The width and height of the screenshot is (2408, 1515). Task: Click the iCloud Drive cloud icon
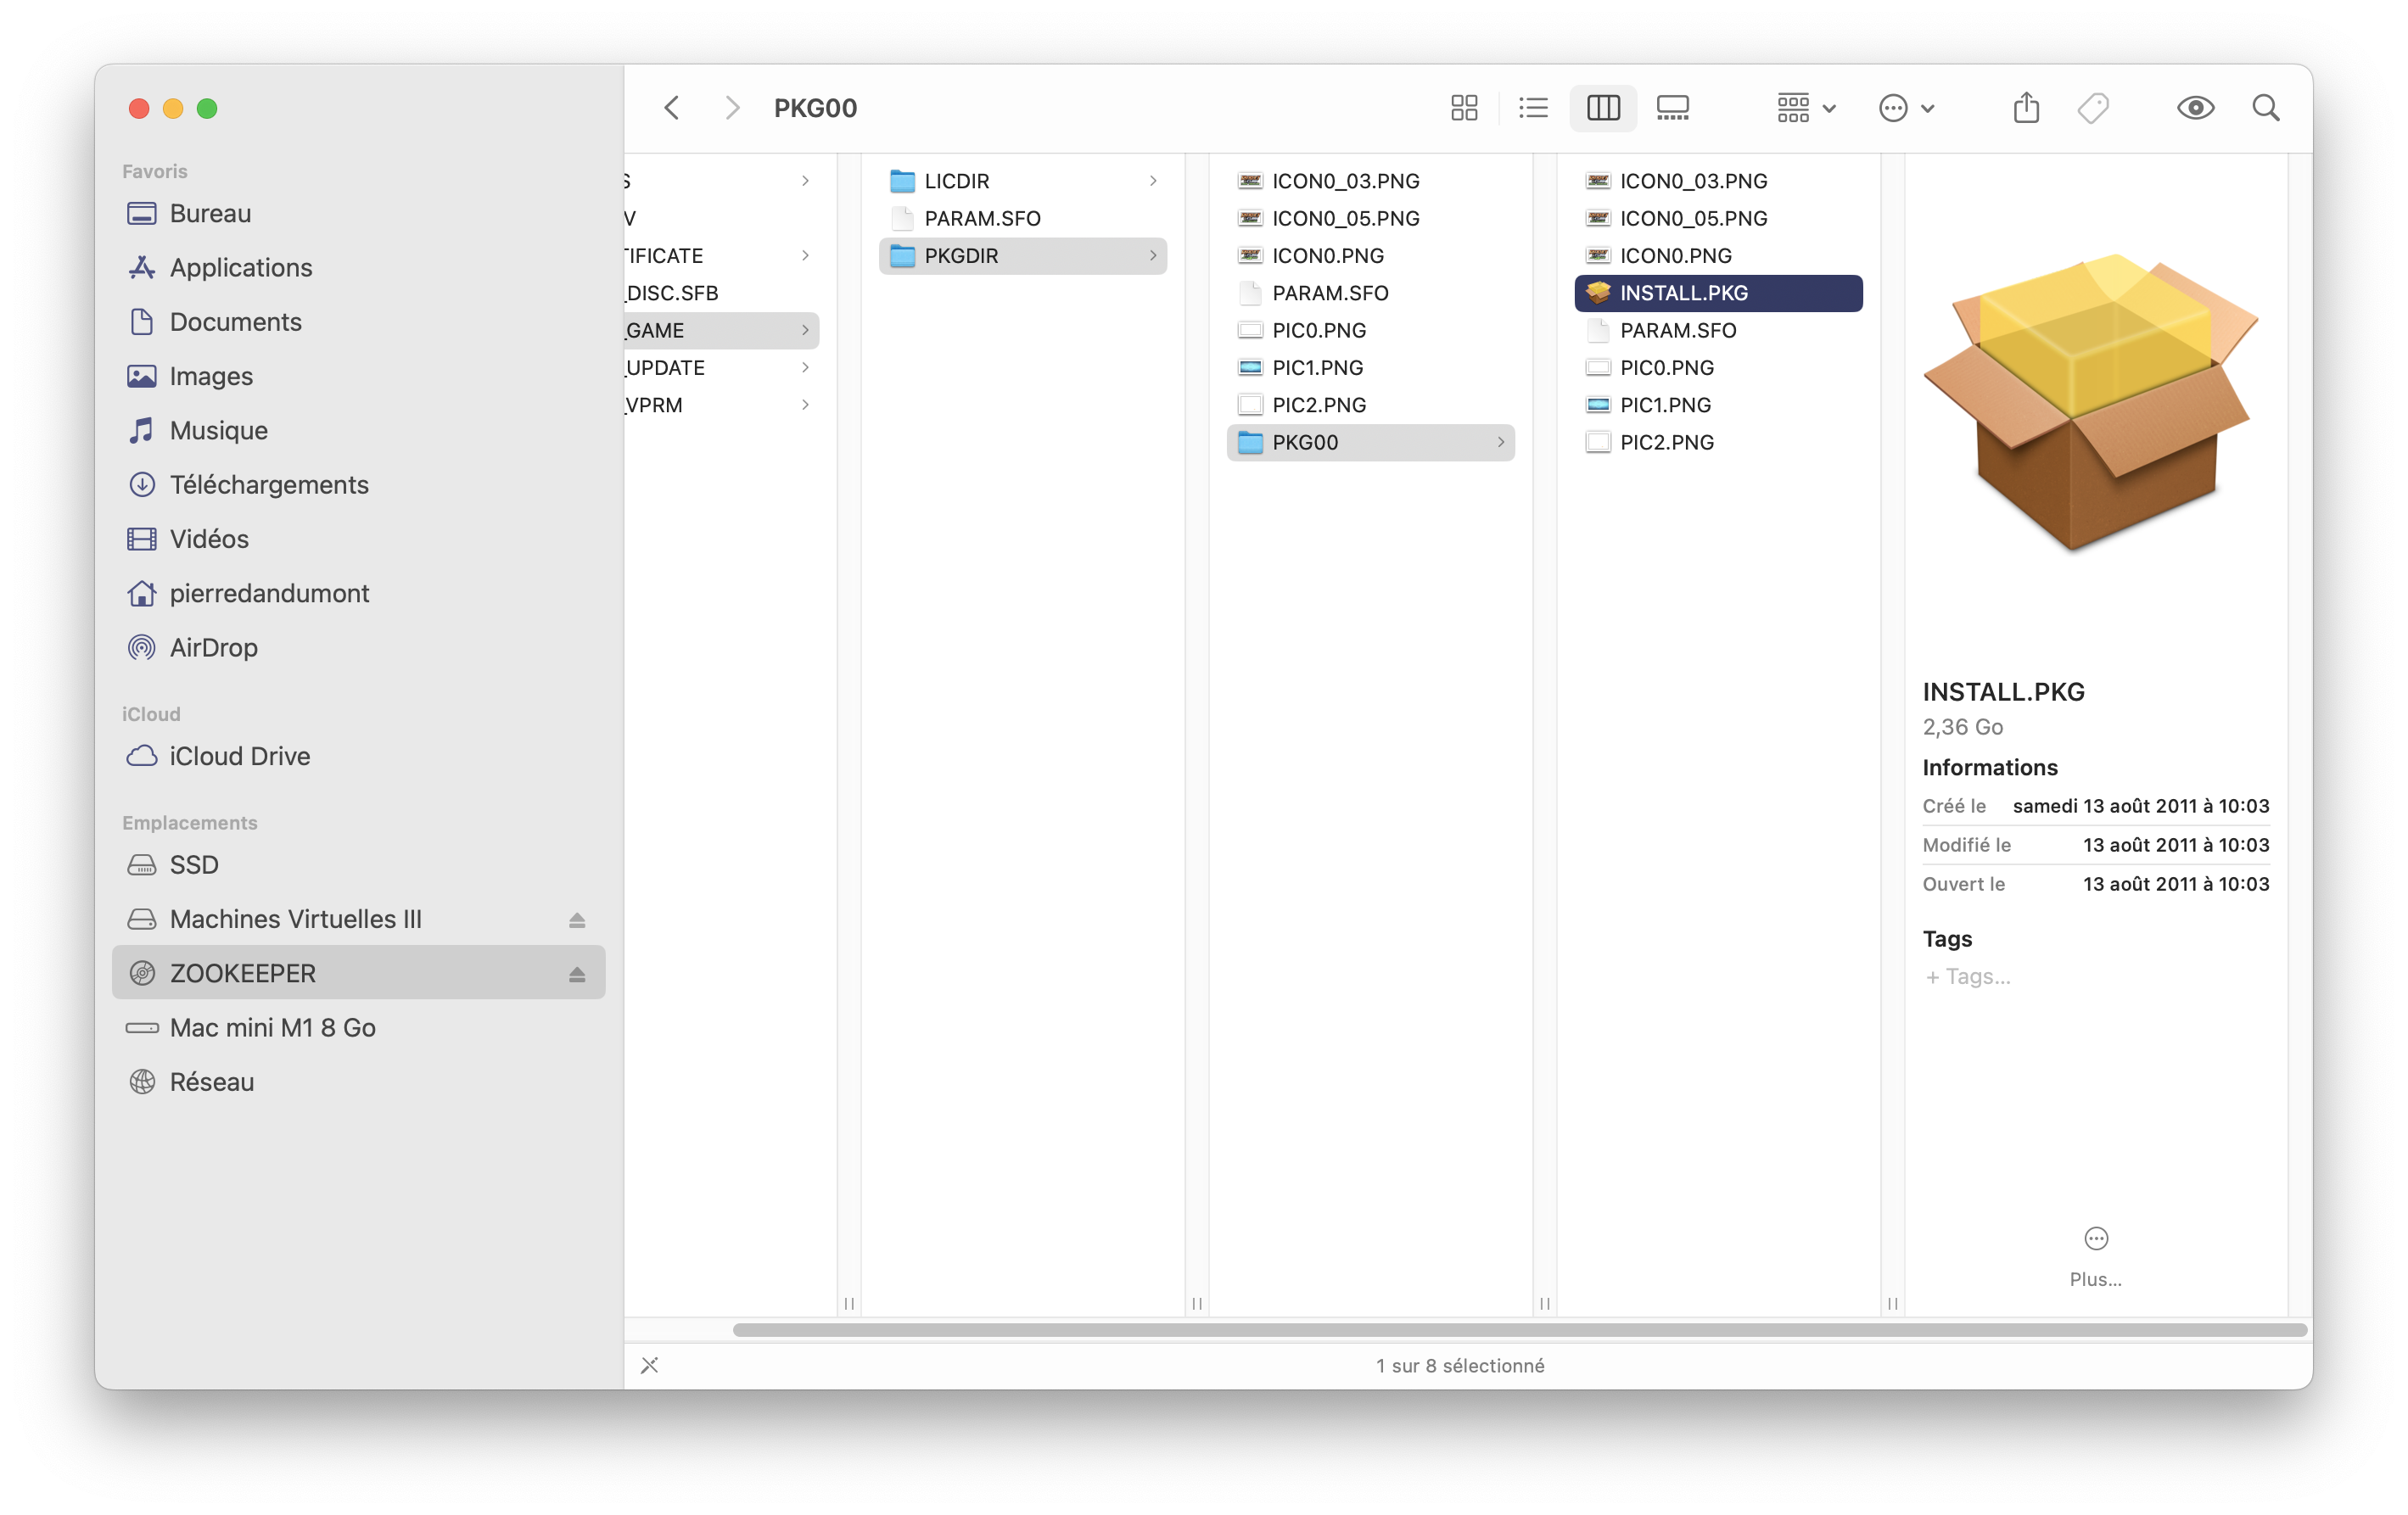click(142, 756)
